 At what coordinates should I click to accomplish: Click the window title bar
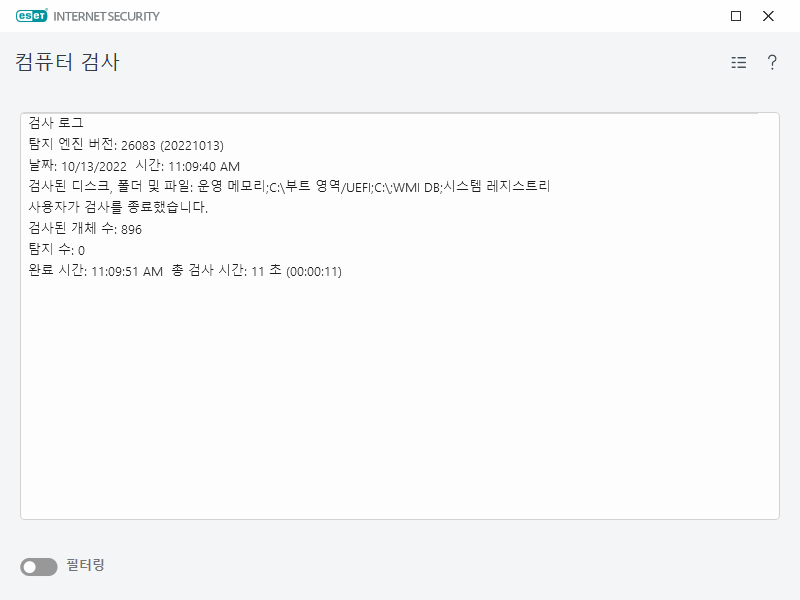(400, 15)
